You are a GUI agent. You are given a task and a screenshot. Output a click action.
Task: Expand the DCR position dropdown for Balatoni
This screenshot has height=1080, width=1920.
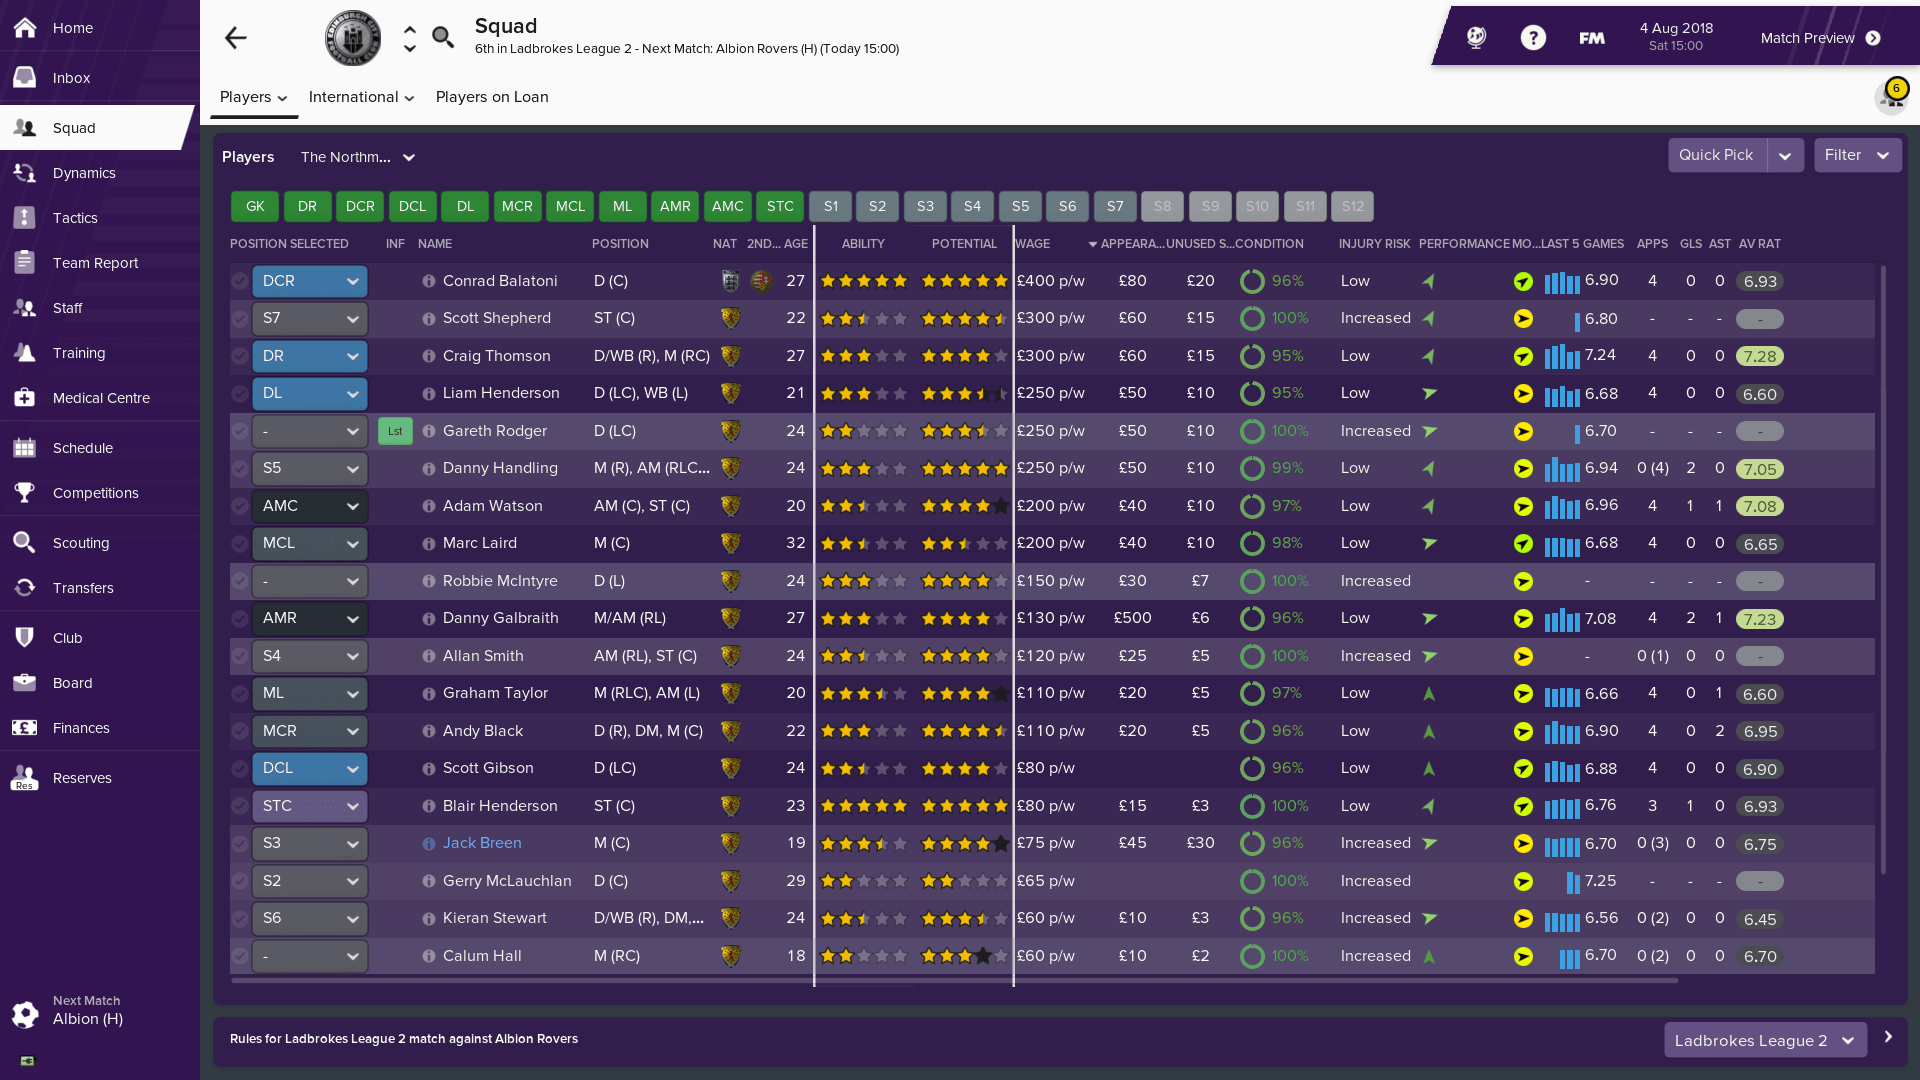pyautogui.click(x=352, y=281)
